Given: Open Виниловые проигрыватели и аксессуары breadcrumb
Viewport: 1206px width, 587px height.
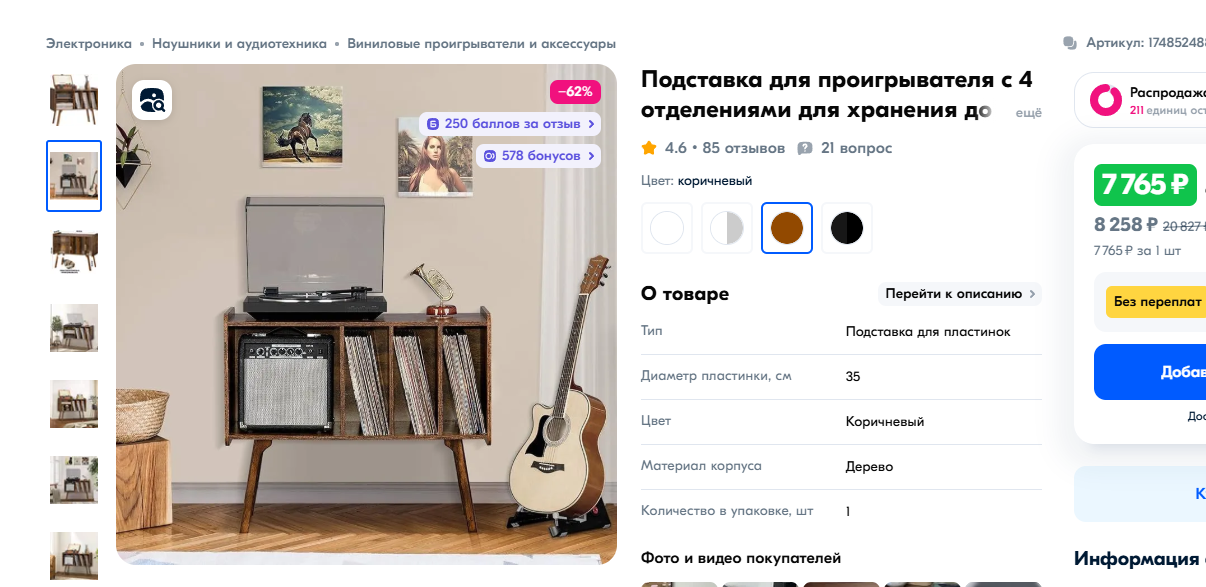Looking at the screenshot, I should [481, 44].
